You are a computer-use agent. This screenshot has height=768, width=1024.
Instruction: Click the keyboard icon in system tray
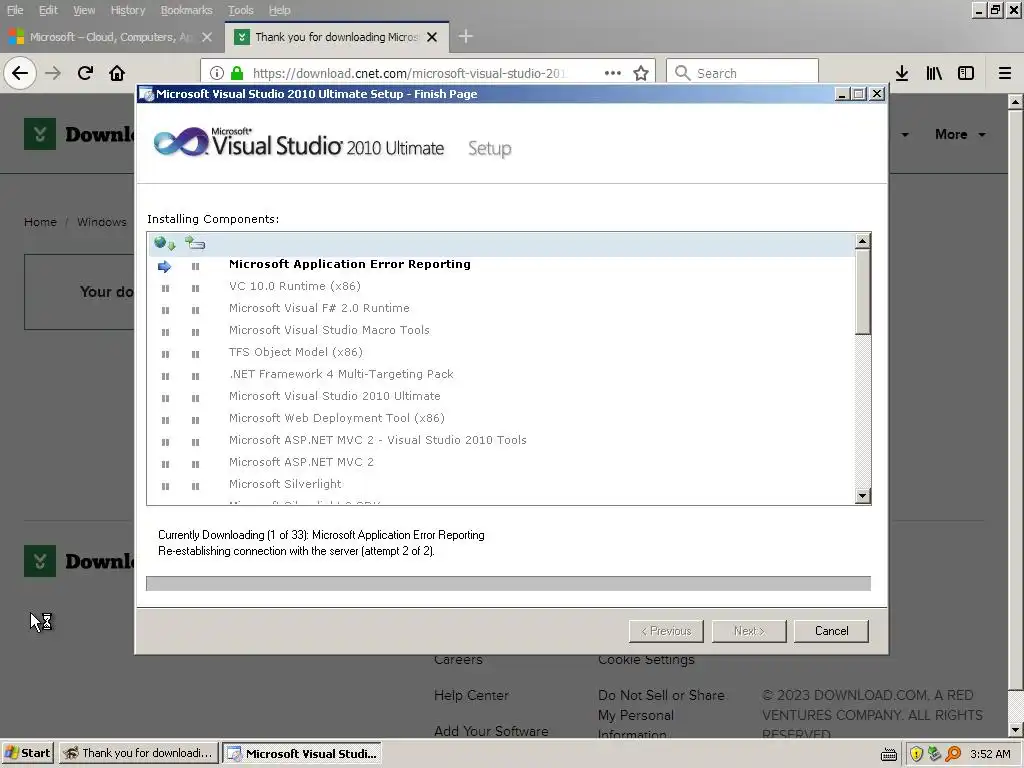point(889,754)
